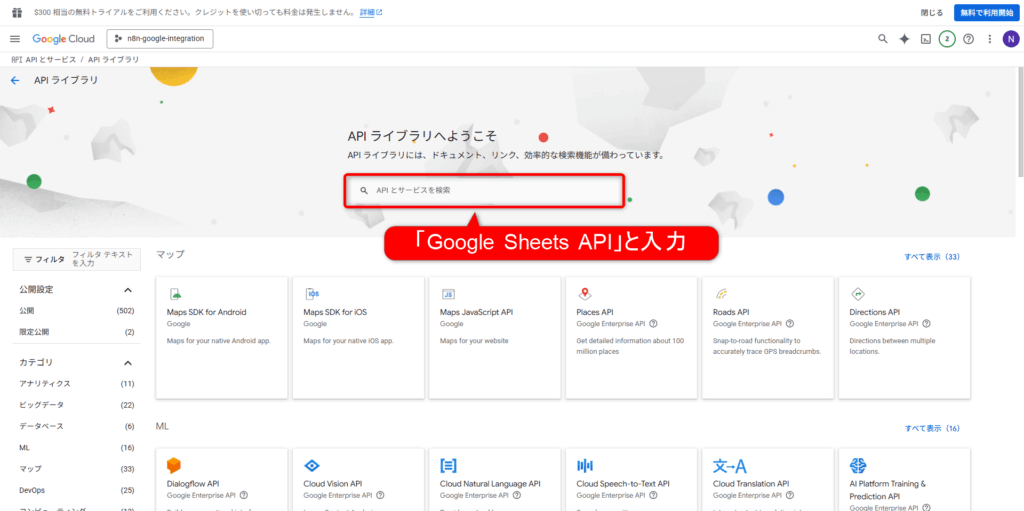Screen dimensions: 1024x511
Task: Filter by 公開 visibility option
Action: (x=27, y=311)
